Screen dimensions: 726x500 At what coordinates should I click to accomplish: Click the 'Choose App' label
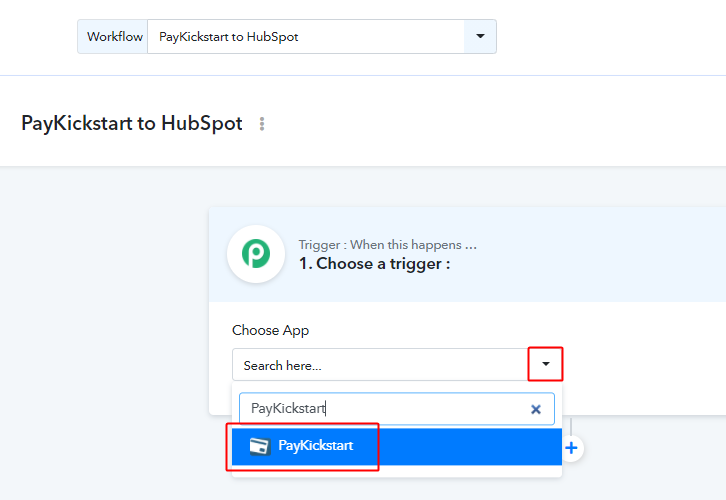pyautogui.click(x=270, y=331)
